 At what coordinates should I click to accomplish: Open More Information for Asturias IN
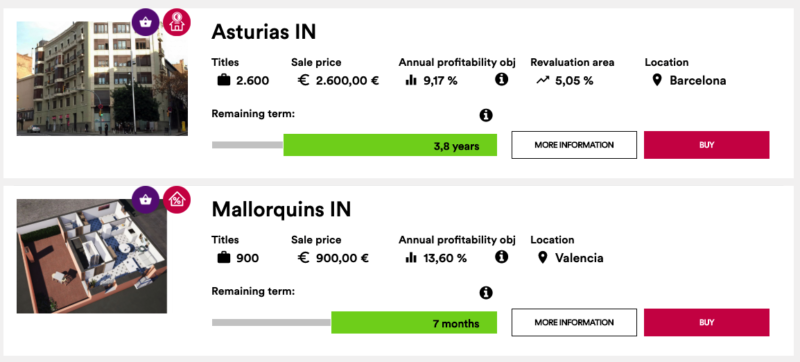click(x=574, y=145)
